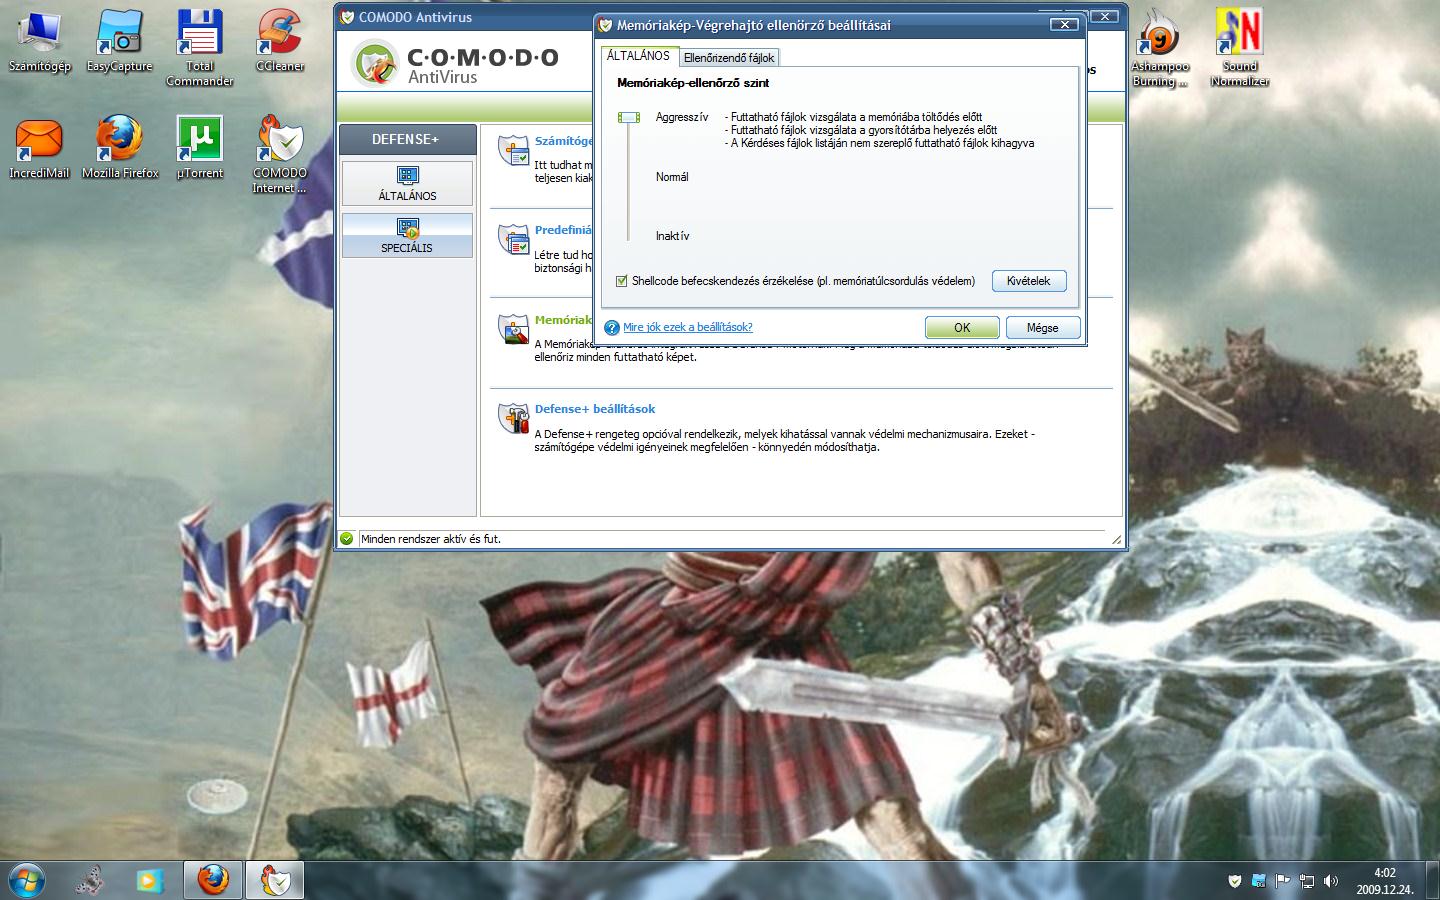Click the Mégse button
The width and height of the screenshot is (1440, 900).
tap(1042, 327)
